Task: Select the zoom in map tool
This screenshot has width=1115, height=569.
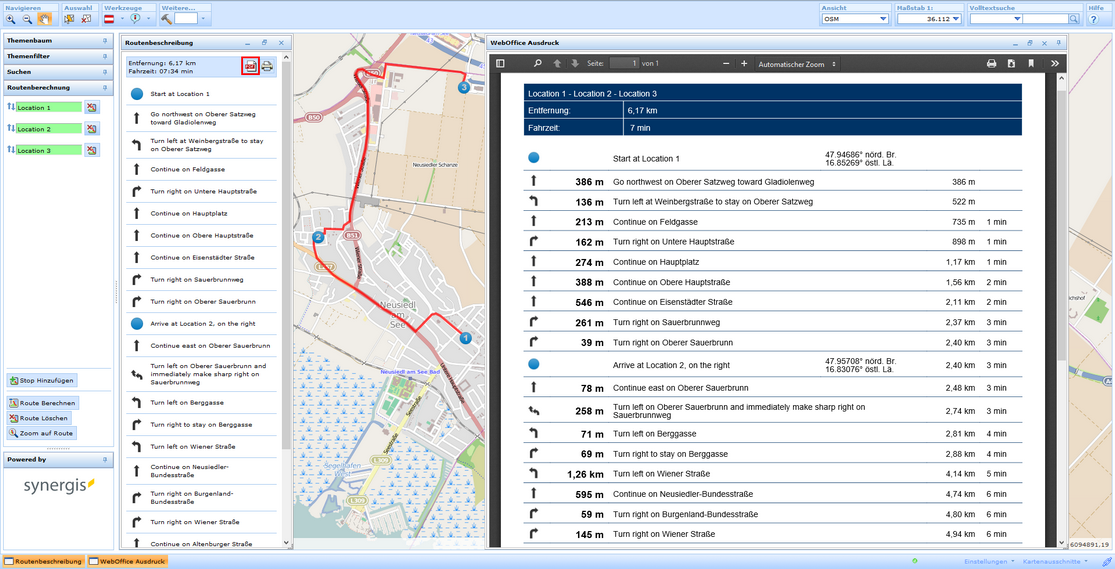Action: pyautogui.click(x=11, y=19)
